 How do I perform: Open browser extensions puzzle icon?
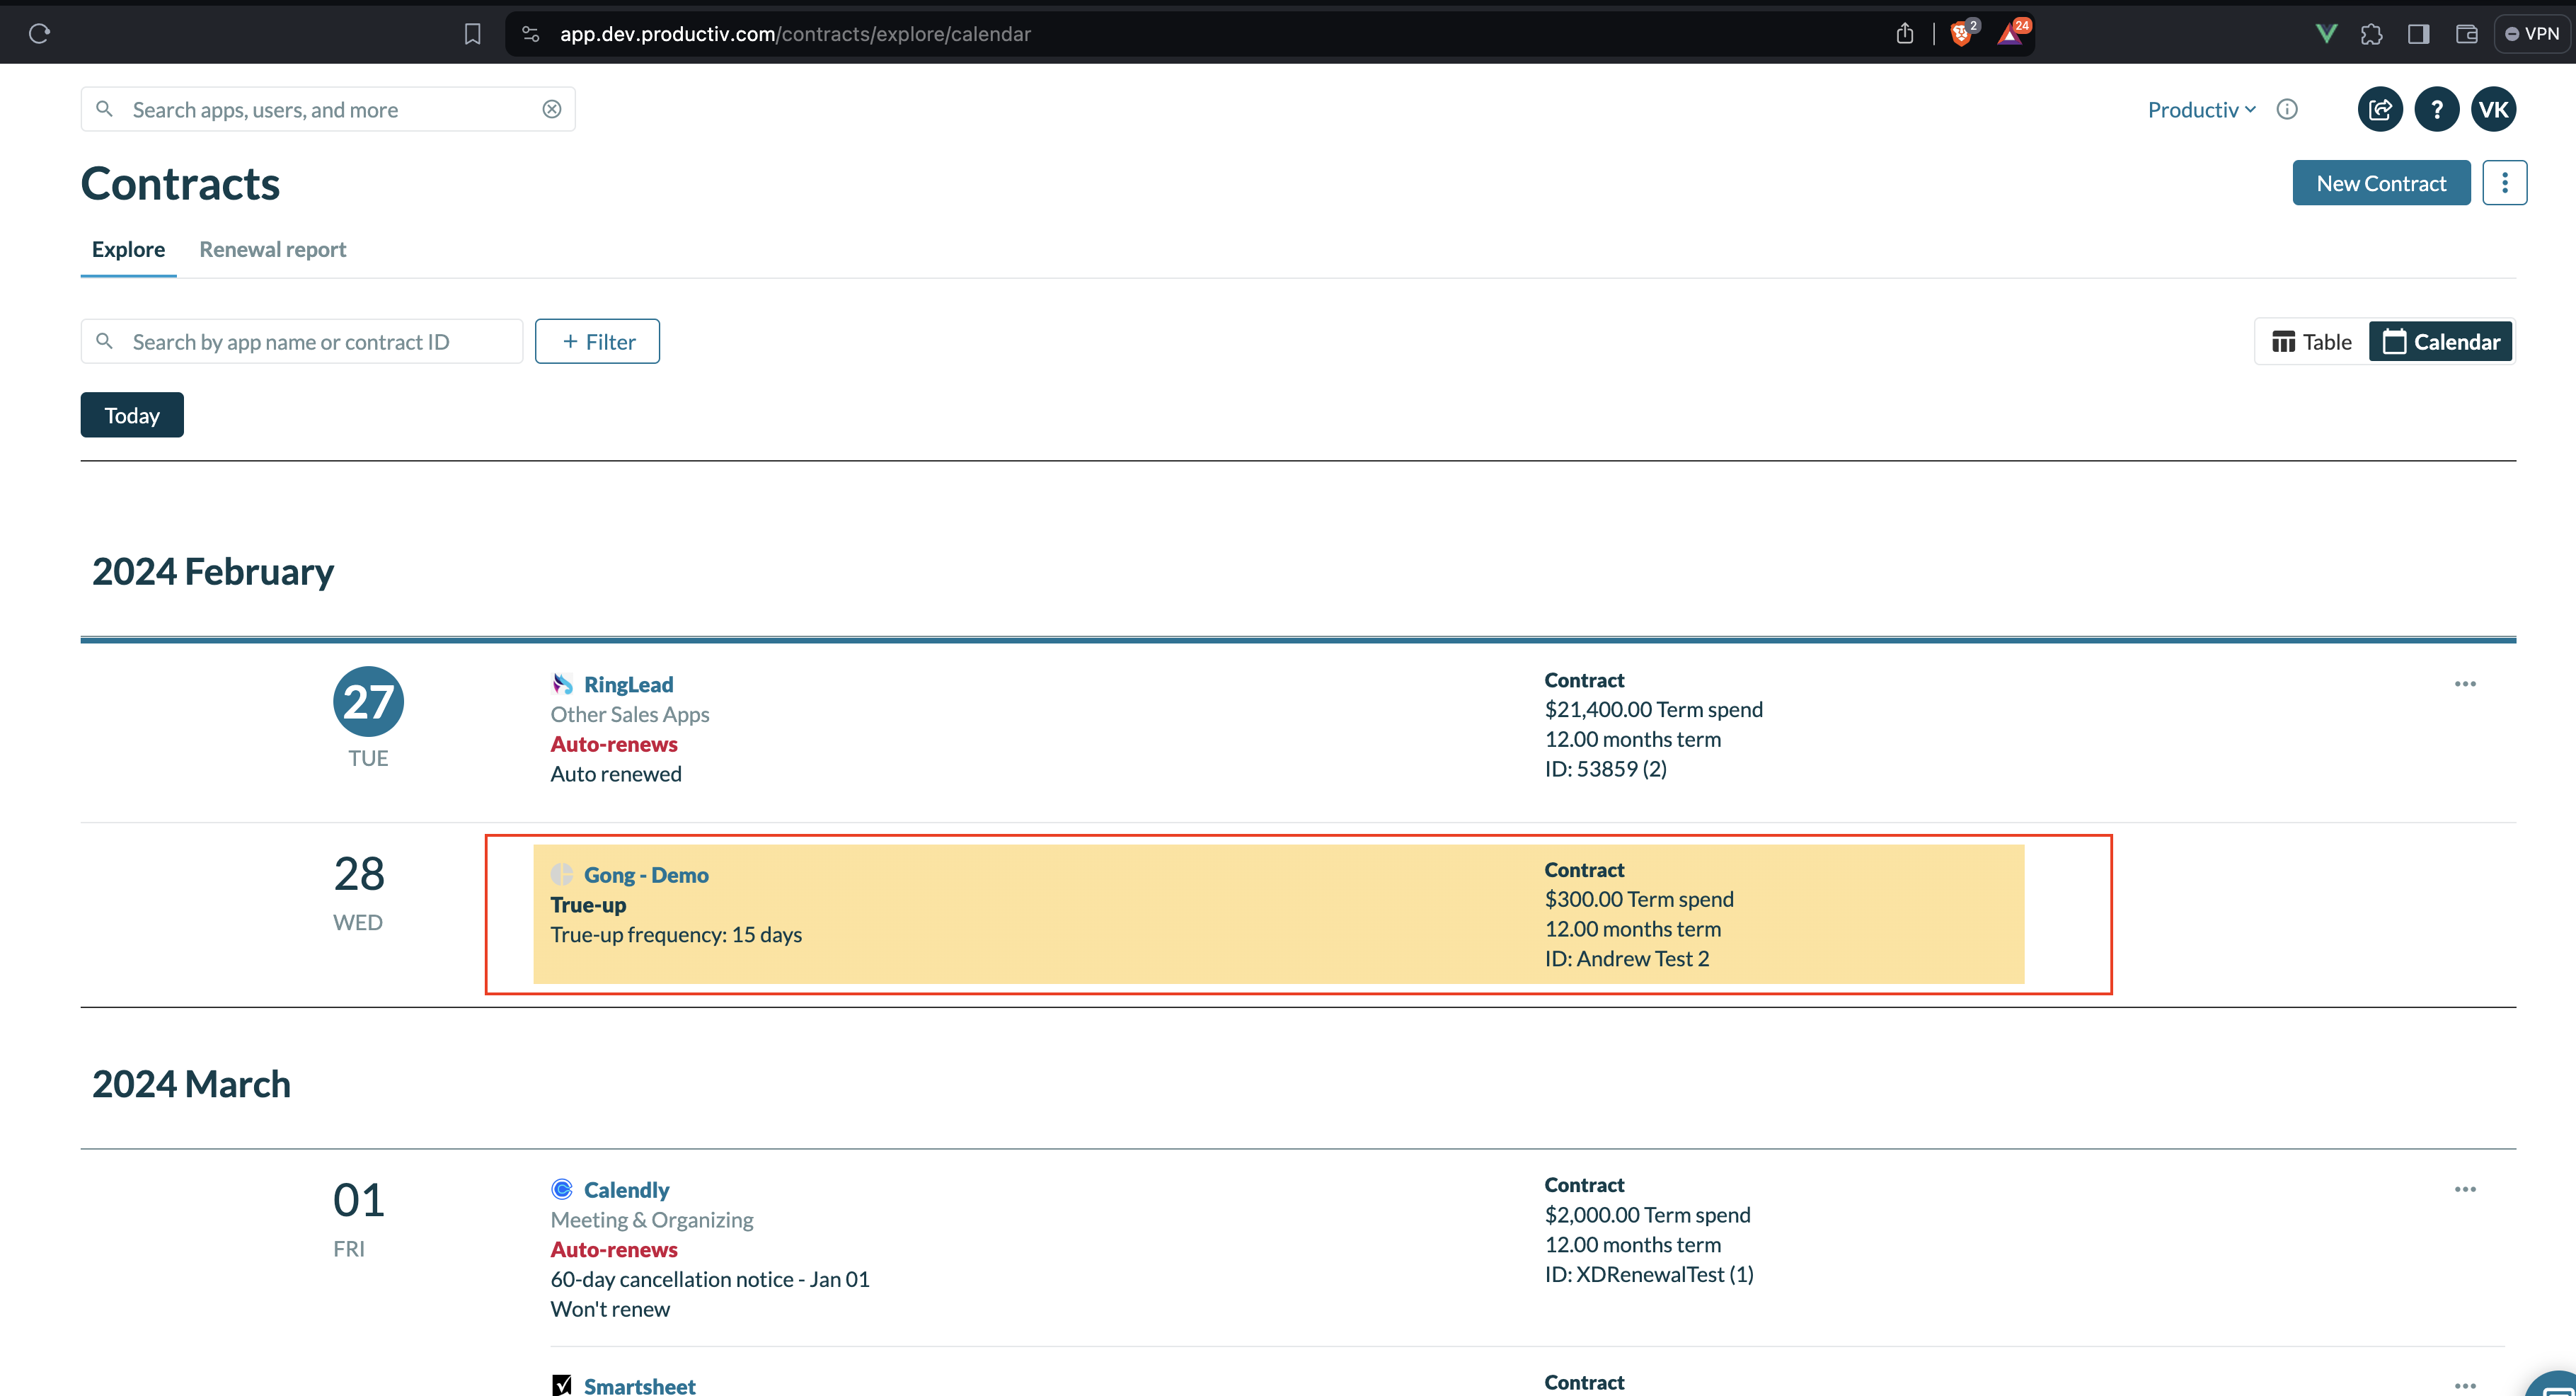(x=2371, y=34)
